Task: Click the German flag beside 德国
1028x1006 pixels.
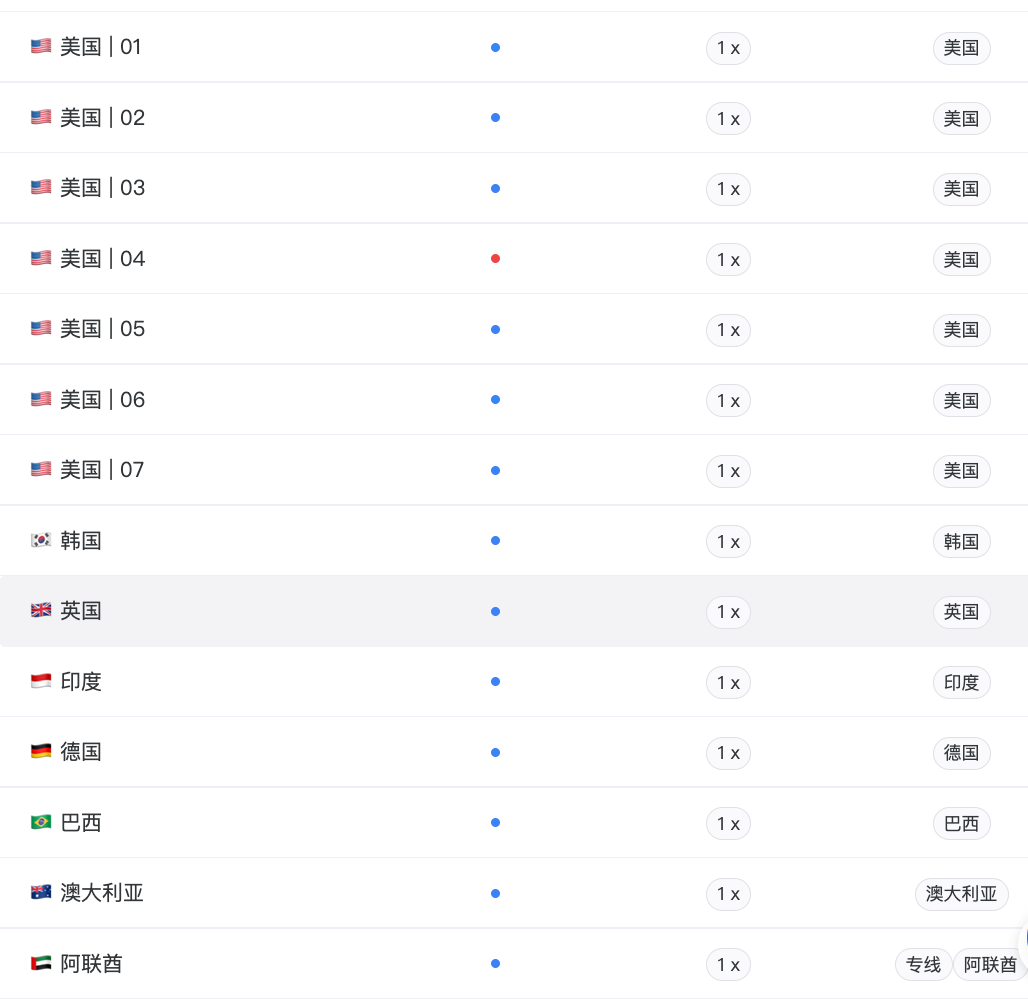Action: coord(41,752)
